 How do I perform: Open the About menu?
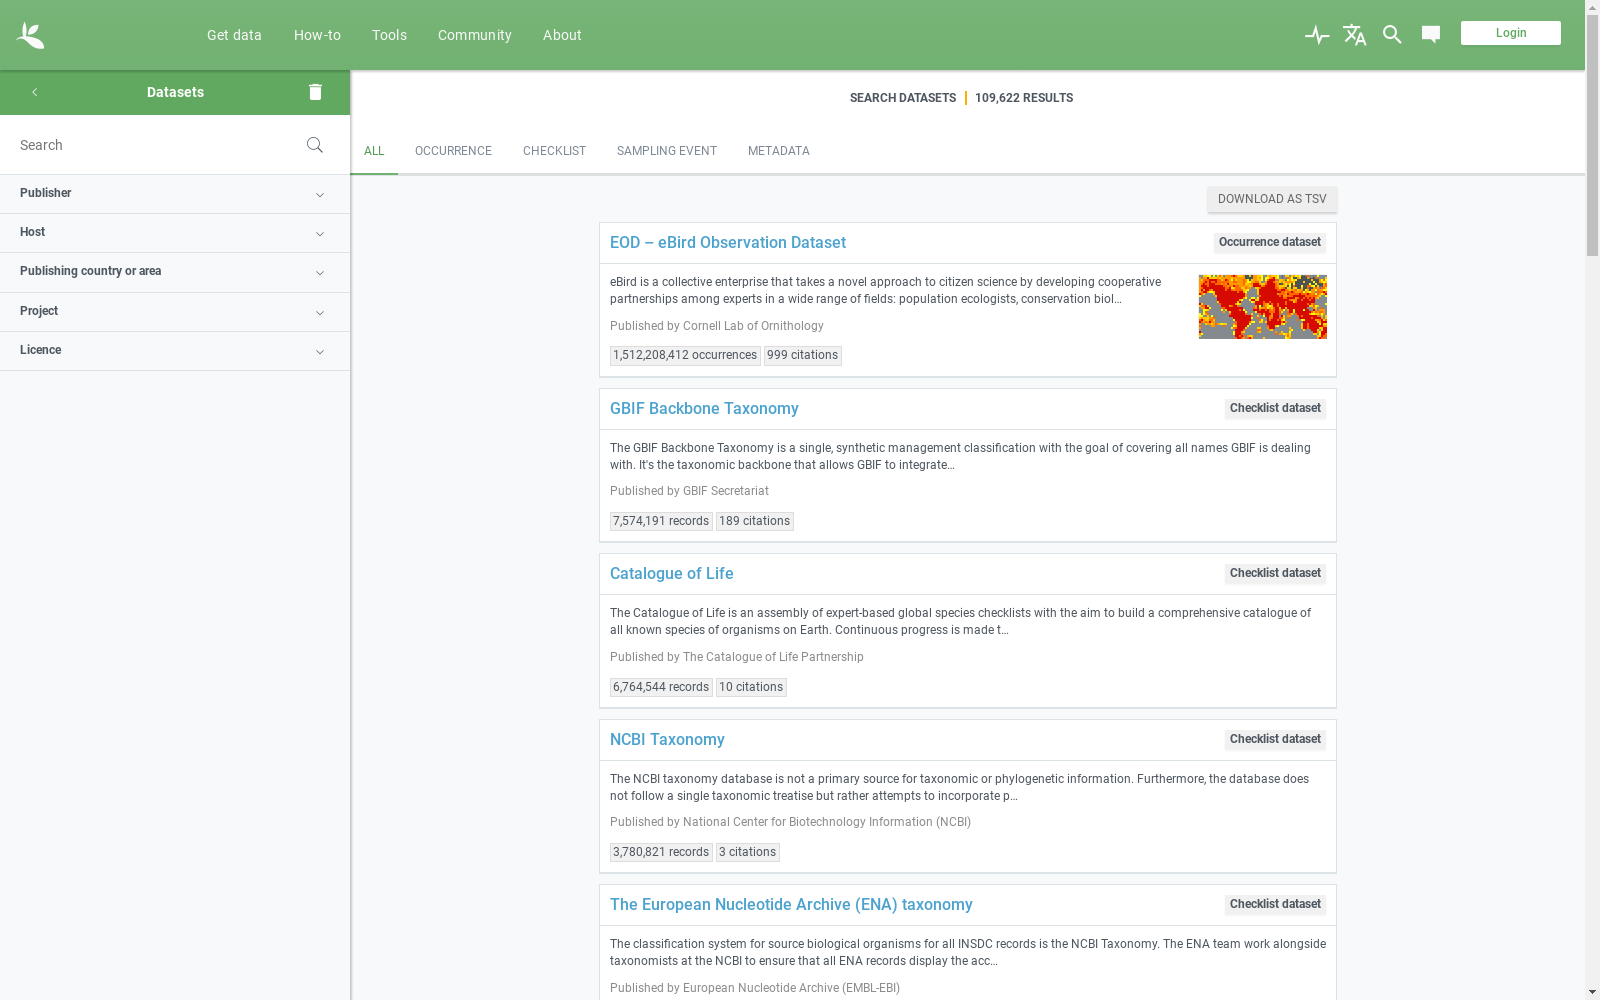[562, 35]
